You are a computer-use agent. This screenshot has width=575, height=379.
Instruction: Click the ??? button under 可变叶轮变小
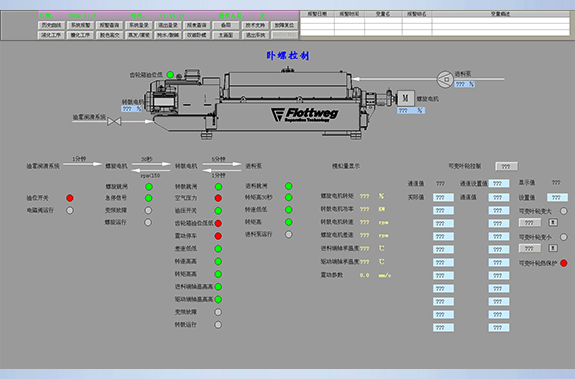coord(530,249)
